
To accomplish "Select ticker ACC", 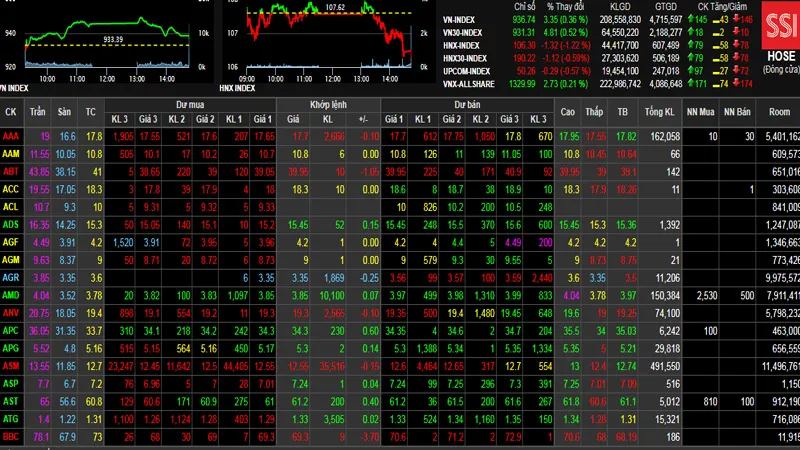I will point(11,189).
